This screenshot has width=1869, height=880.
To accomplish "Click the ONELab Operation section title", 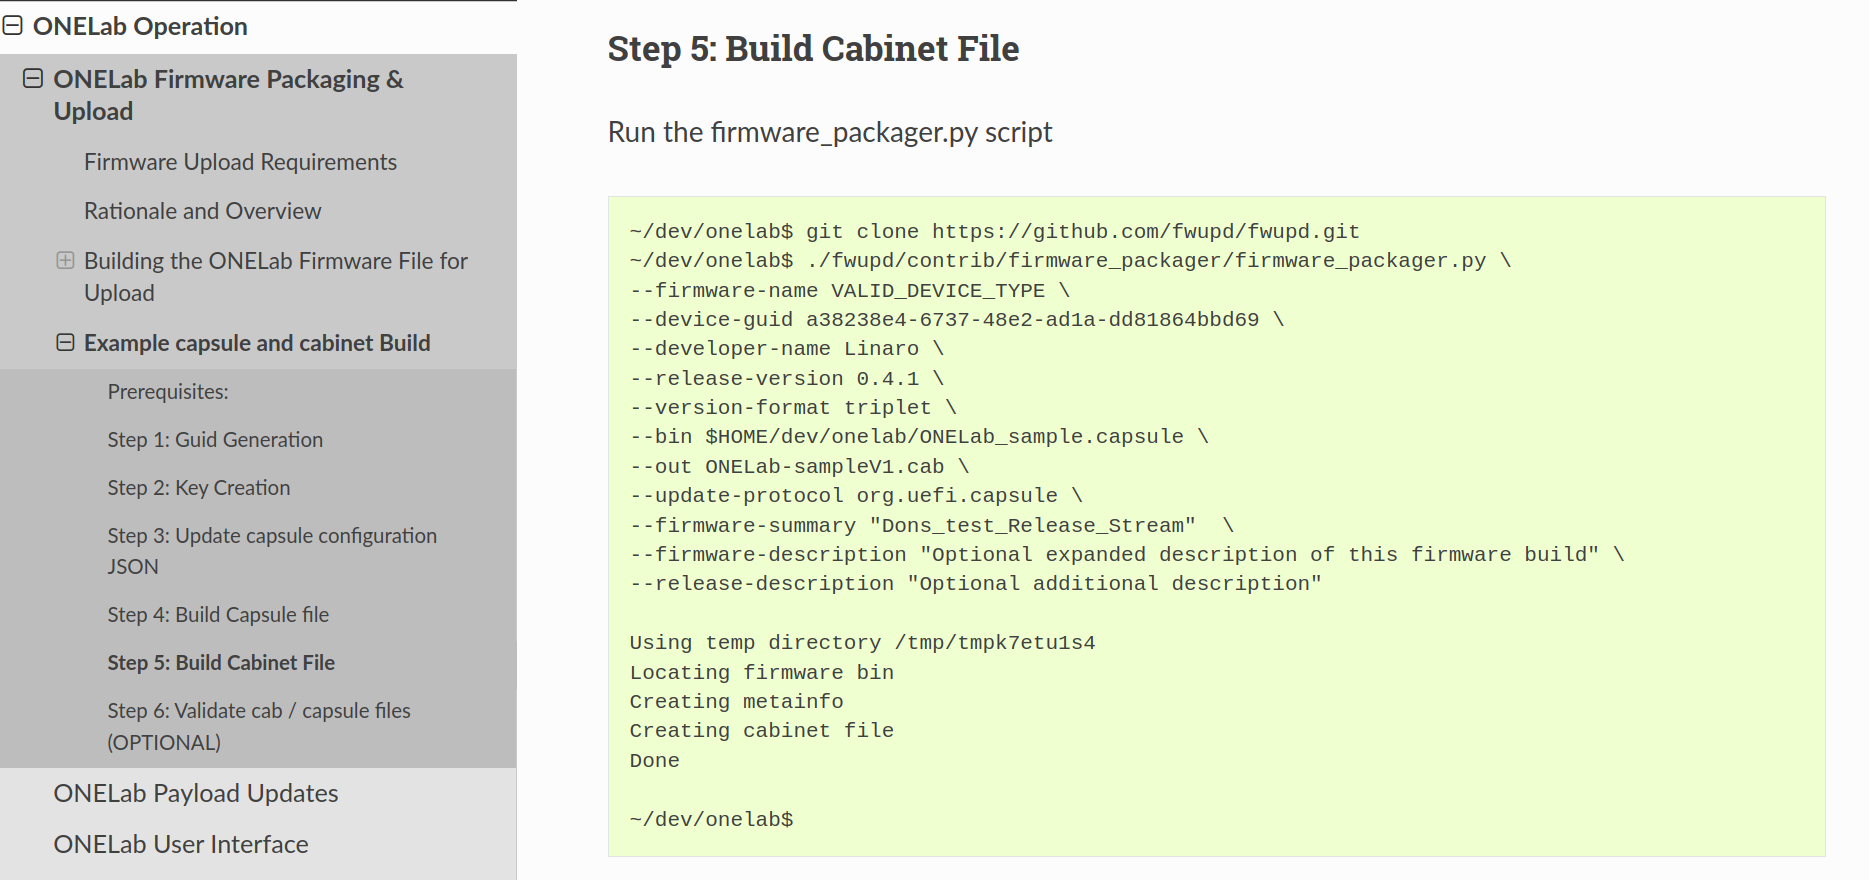I will point(140,26).
